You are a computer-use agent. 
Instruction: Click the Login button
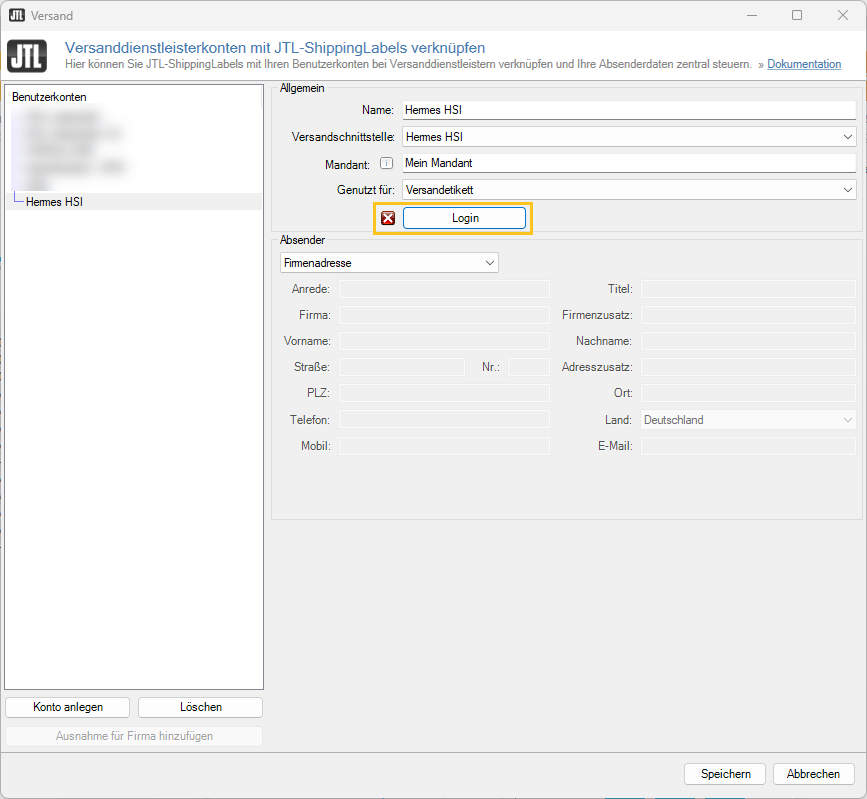[464, 218]
